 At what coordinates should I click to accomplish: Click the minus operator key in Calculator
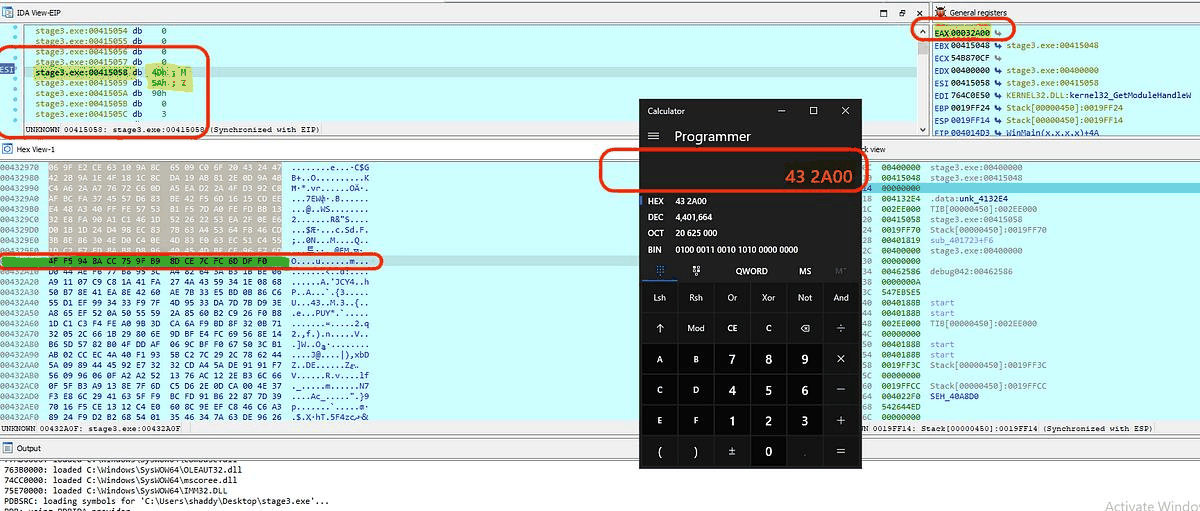[841, 389]
